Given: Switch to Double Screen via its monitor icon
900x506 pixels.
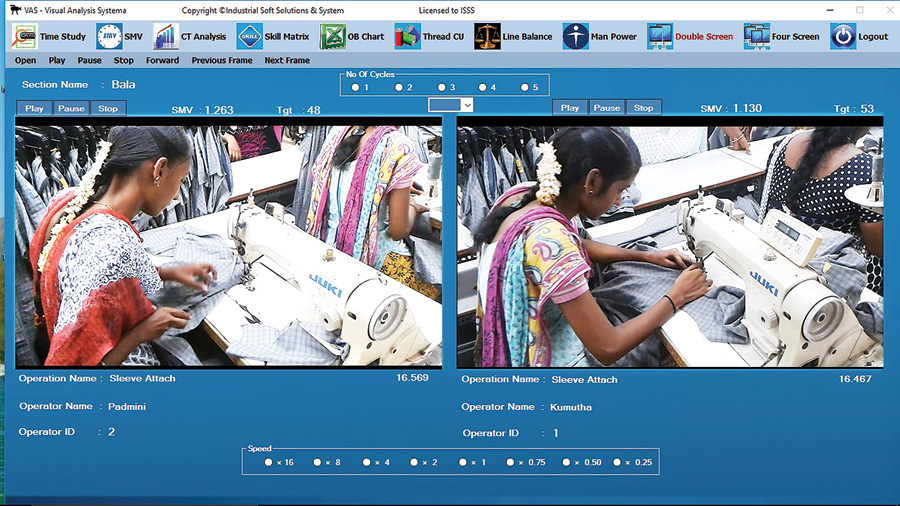Looking at the screenshot, I should pos(660,36).
